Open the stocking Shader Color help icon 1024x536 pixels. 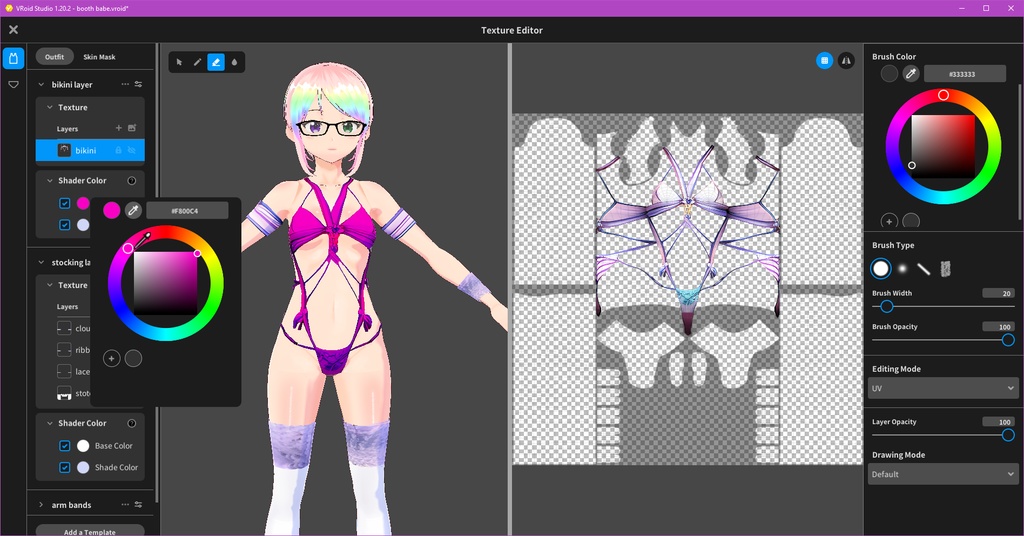tap(131, 423)
